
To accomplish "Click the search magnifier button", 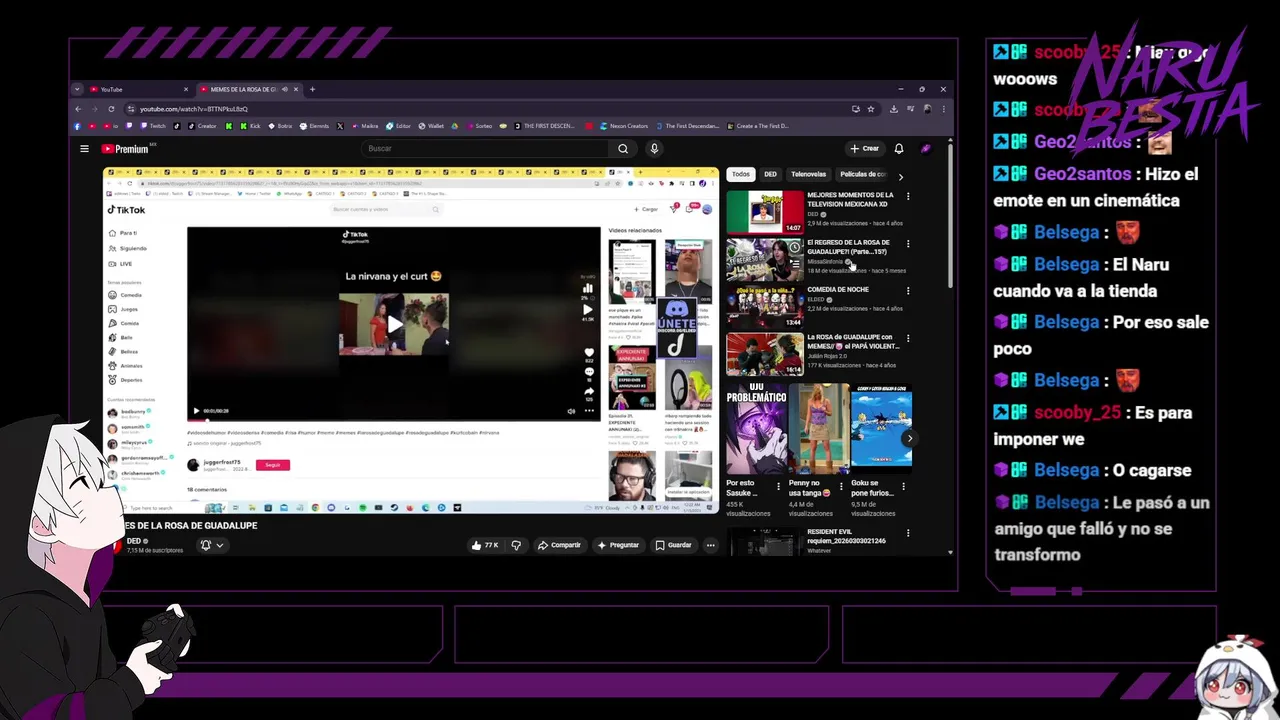I will point(623,149).
